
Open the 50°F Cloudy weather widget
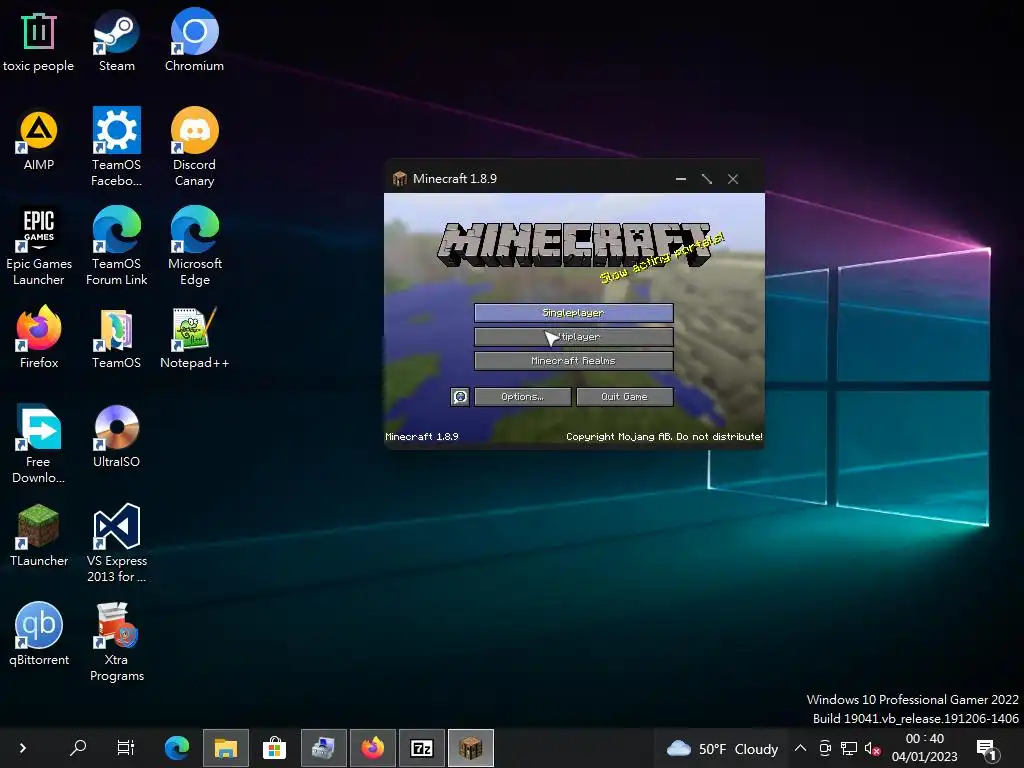[x=722, y=748]
